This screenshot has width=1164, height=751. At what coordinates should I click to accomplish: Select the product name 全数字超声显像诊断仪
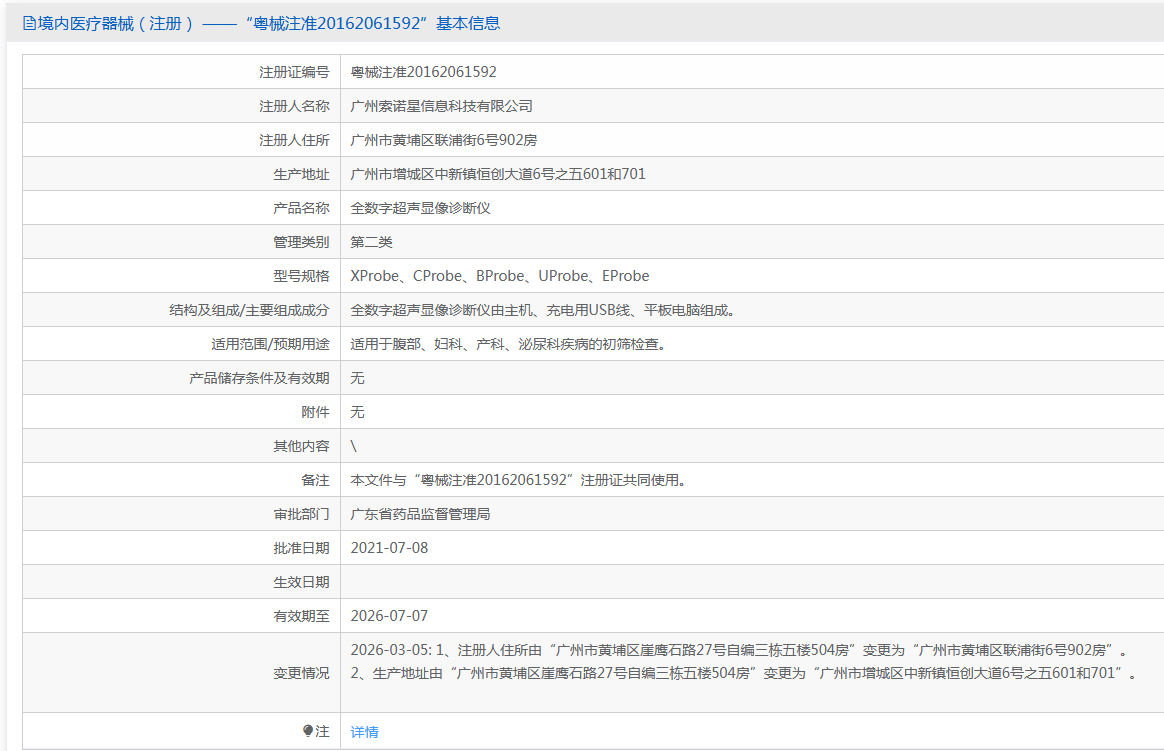click(x=420, y=208)
